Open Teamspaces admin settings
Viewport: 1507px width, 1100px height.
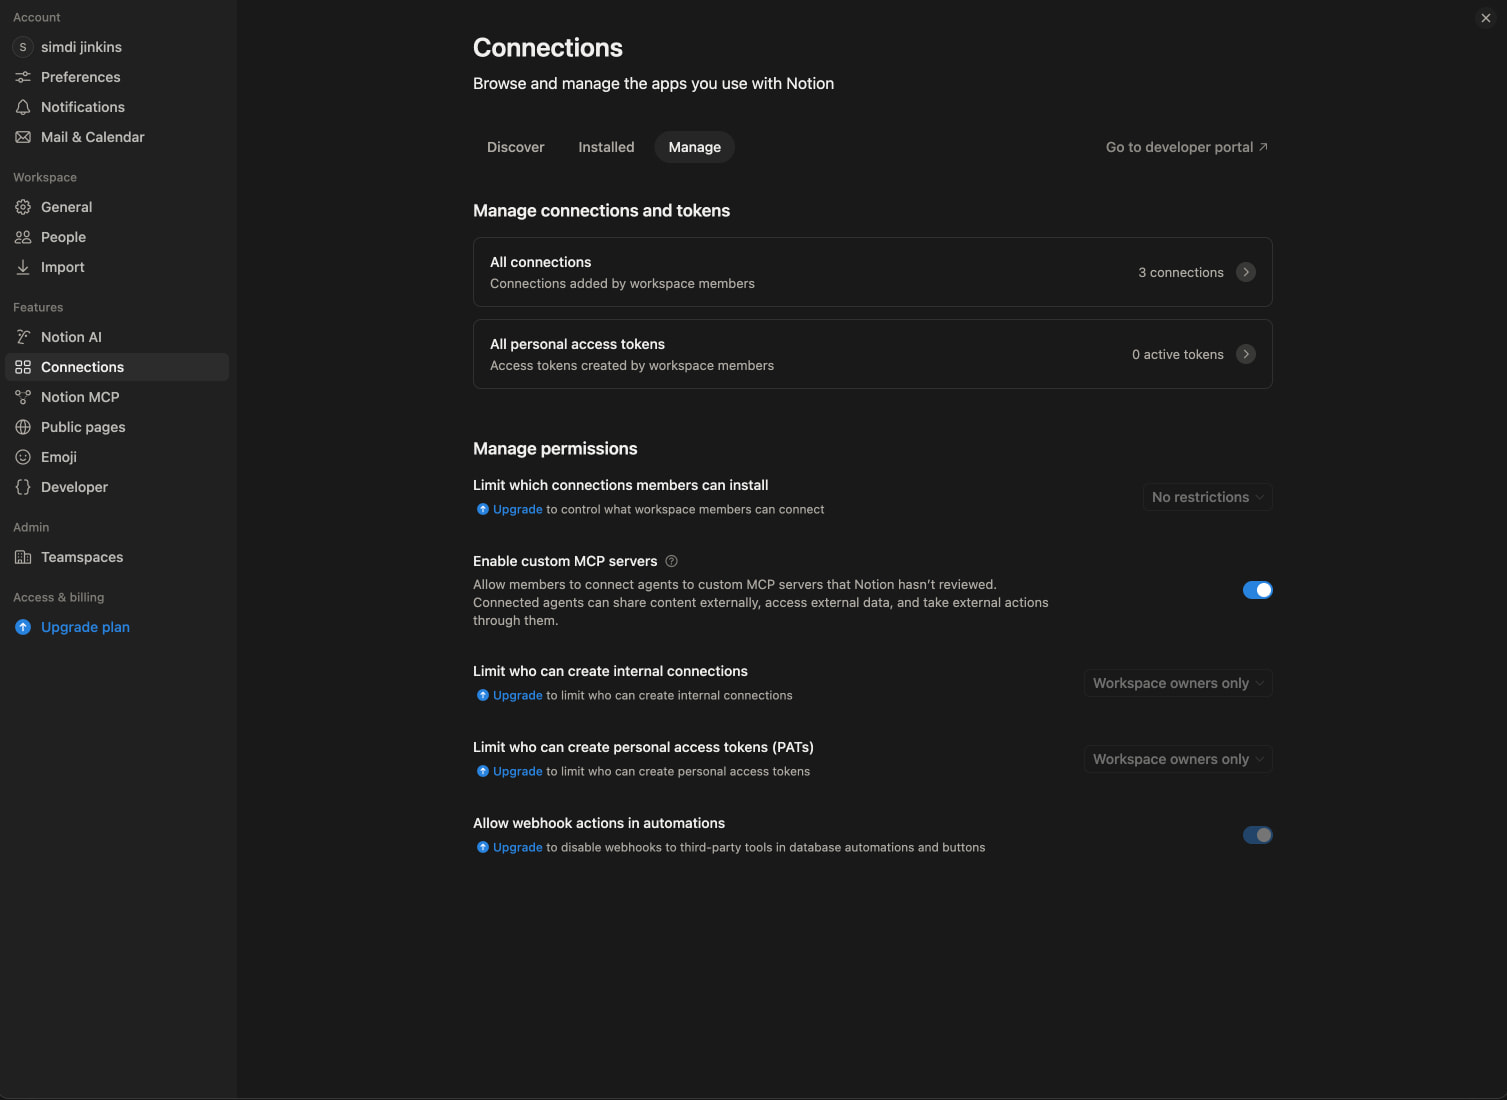(x=117, y=557)
